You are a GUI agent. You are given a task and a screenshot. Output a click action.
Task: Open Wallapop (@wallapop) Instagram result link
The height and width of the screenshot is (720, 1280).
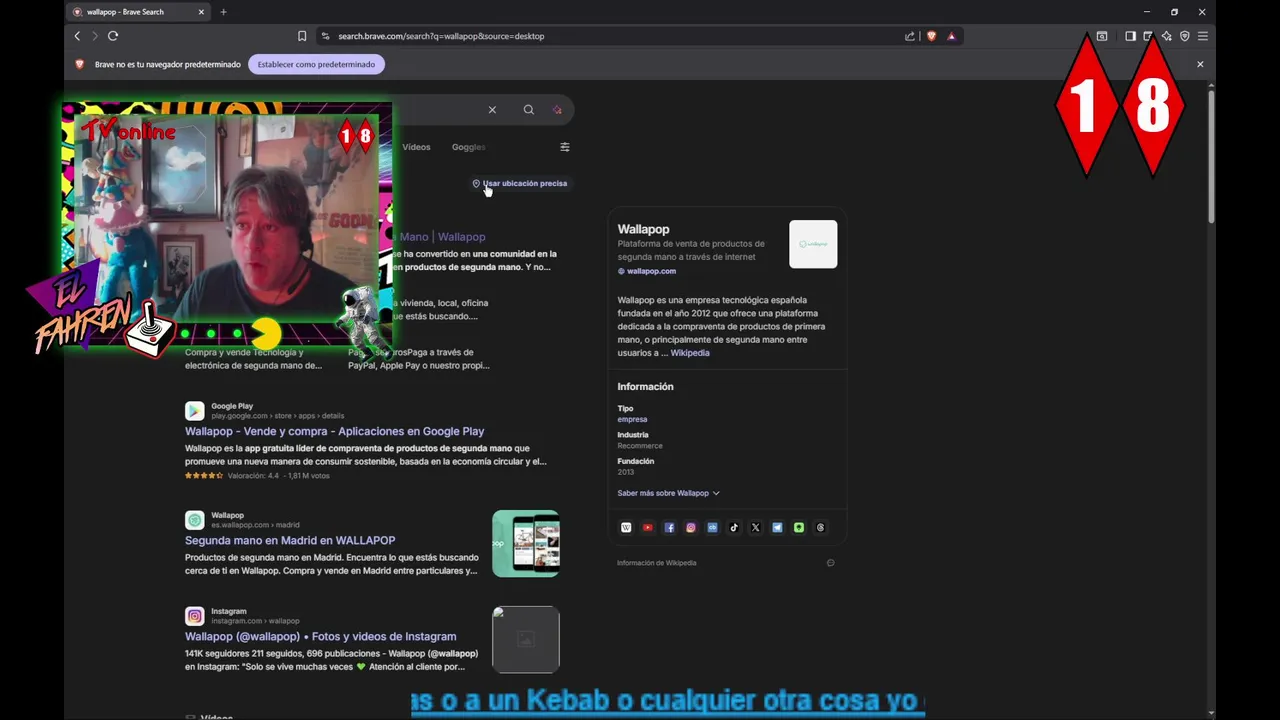tap(320, 636)
